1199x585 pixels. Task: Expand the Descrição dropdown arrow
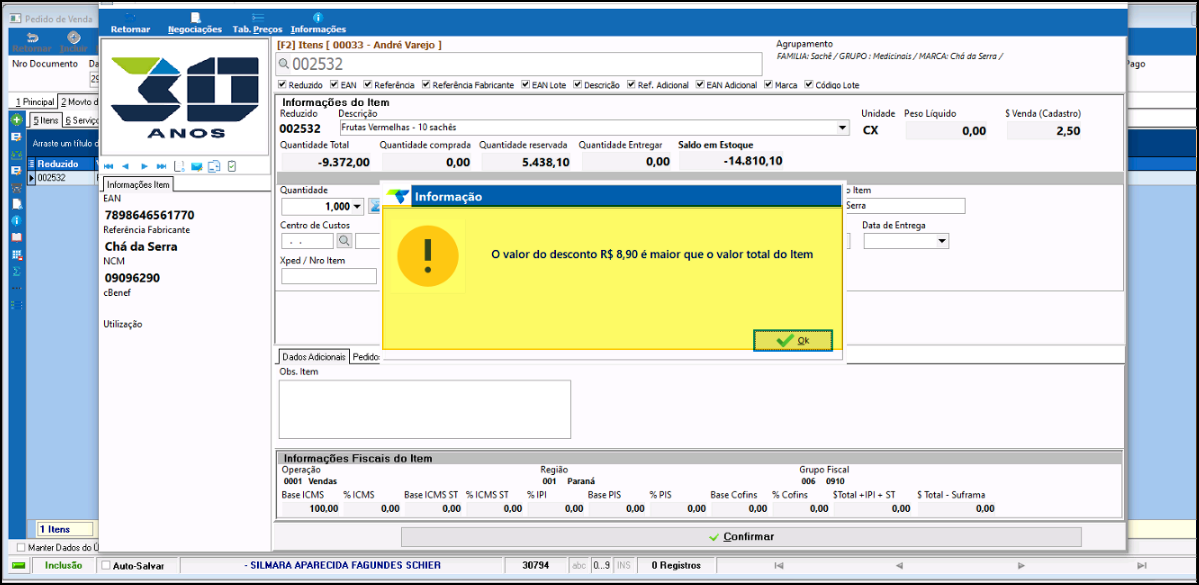pos(843,128)
